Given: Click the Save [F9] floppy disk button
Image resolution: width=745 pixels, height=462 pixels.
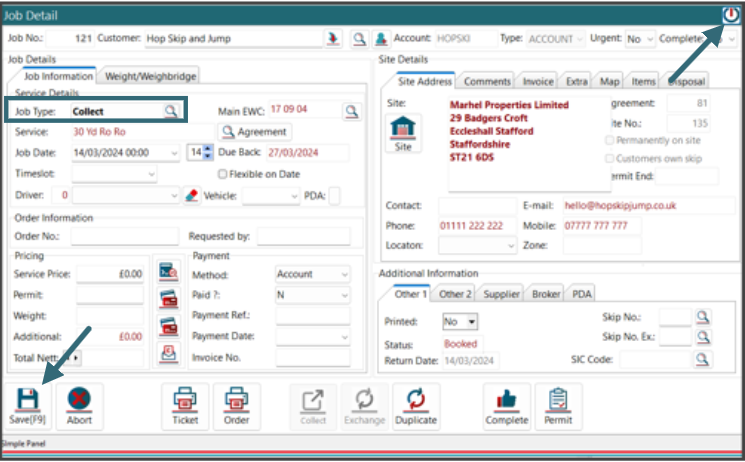Looking at the screenshot, I should 28,406.
